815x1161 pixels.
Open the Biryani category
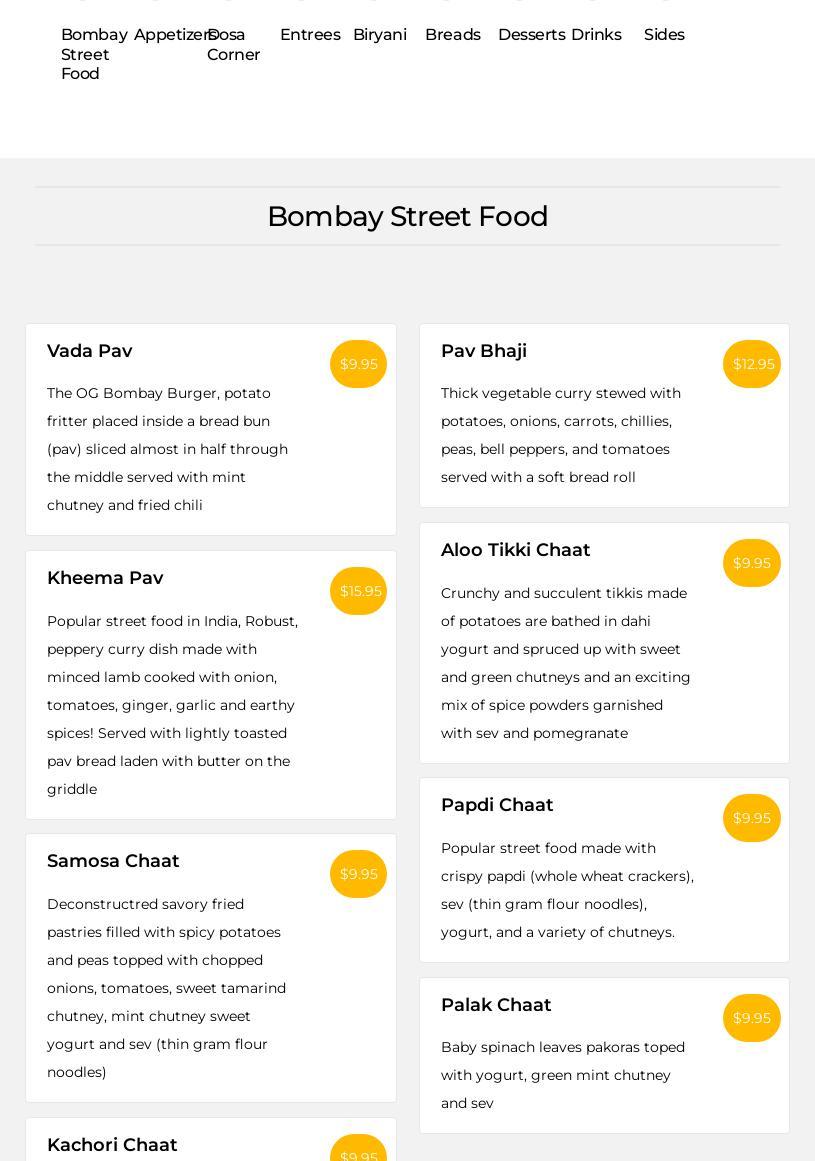380,35
